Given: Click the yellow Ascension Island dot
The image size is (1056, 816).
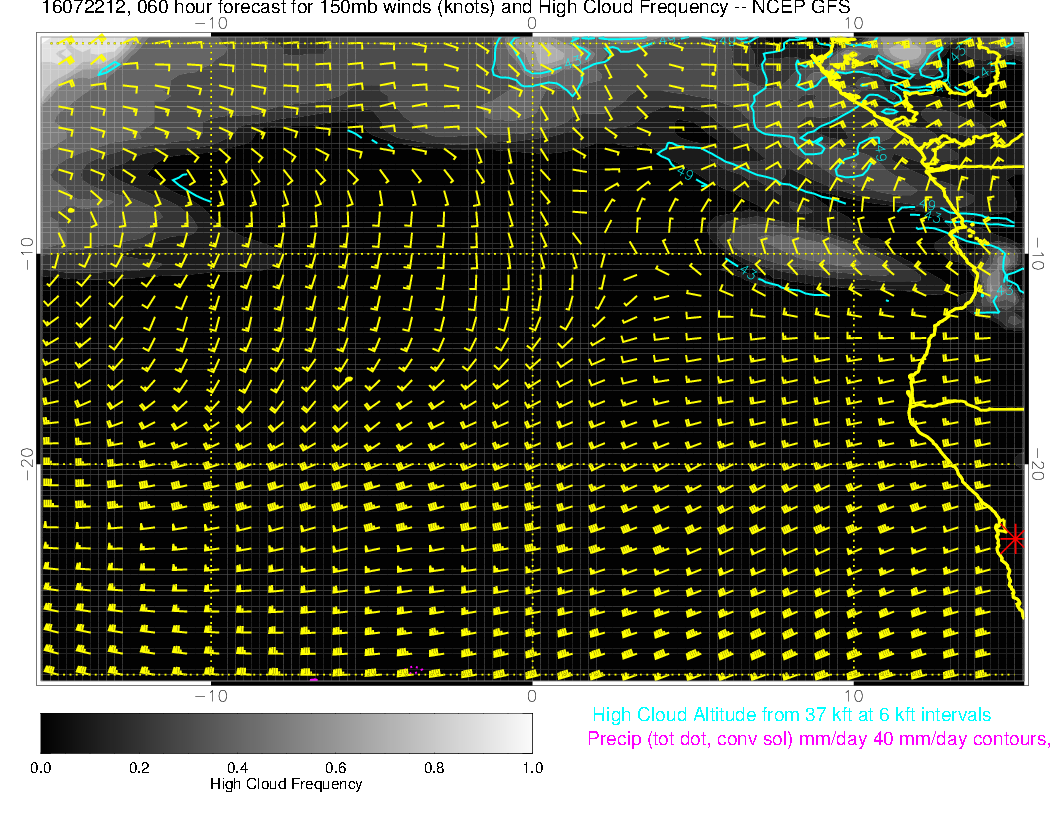Looking at the screenshot, I should 71,211.
